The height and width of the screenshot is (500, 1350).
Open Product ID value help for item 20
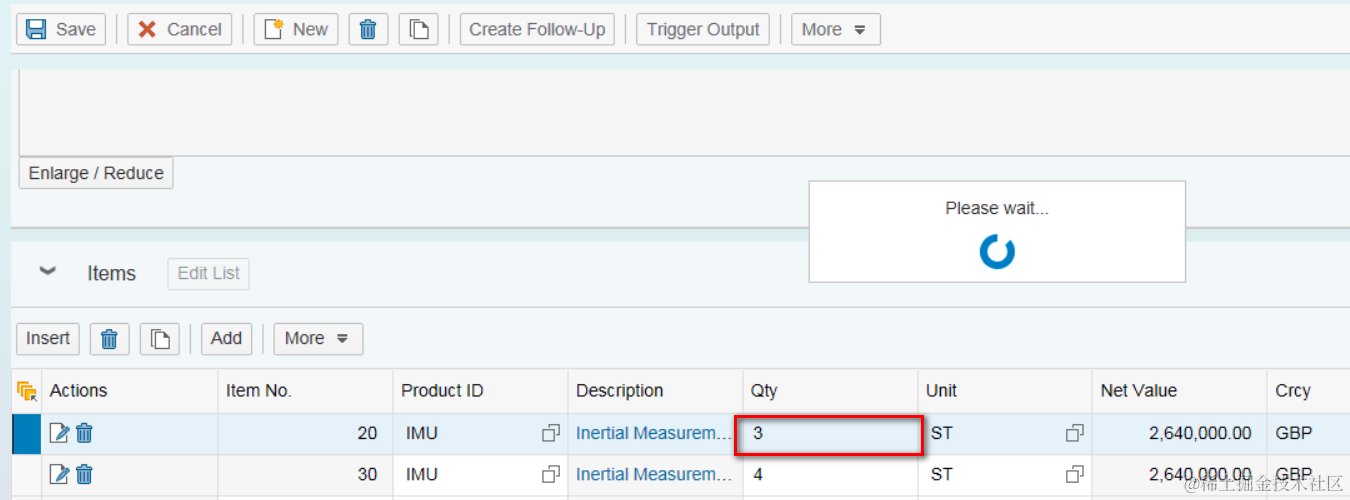pos(551,433)
